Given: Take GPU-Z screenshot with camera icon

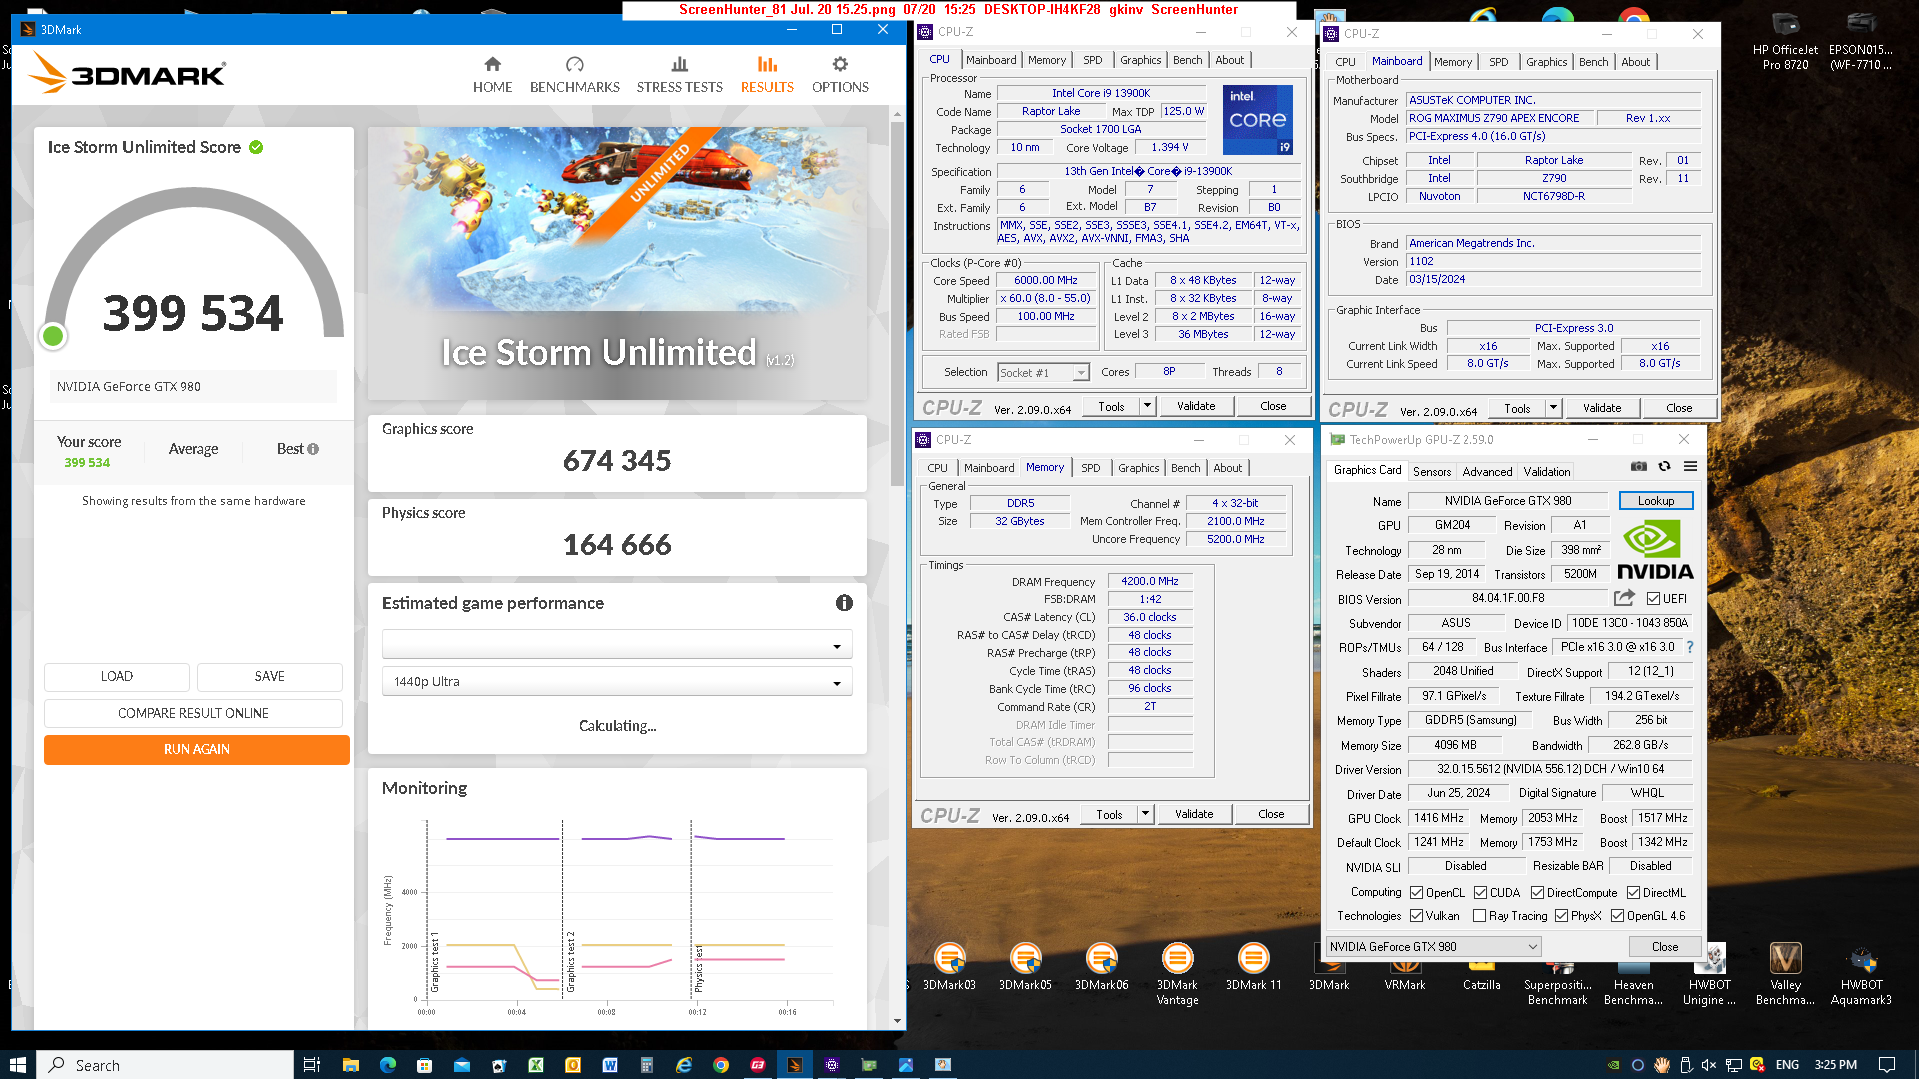Looking at the screenshot, I should [x=1638, y=466].
